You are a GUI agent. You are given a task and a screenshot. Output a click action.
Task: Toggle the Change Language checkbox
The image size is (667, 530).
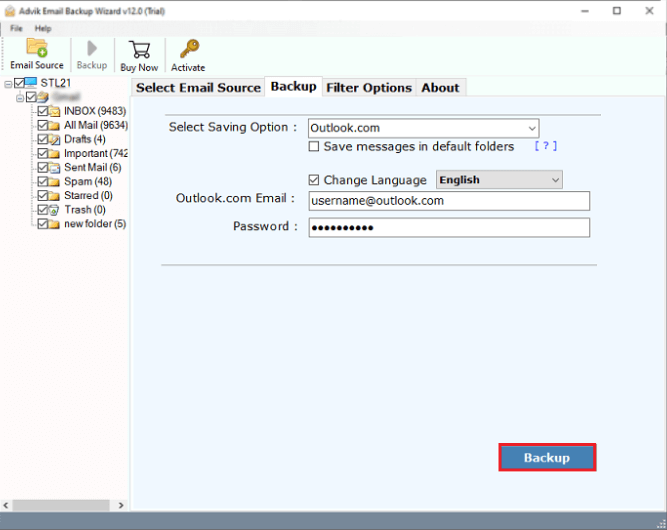(314, 180)
